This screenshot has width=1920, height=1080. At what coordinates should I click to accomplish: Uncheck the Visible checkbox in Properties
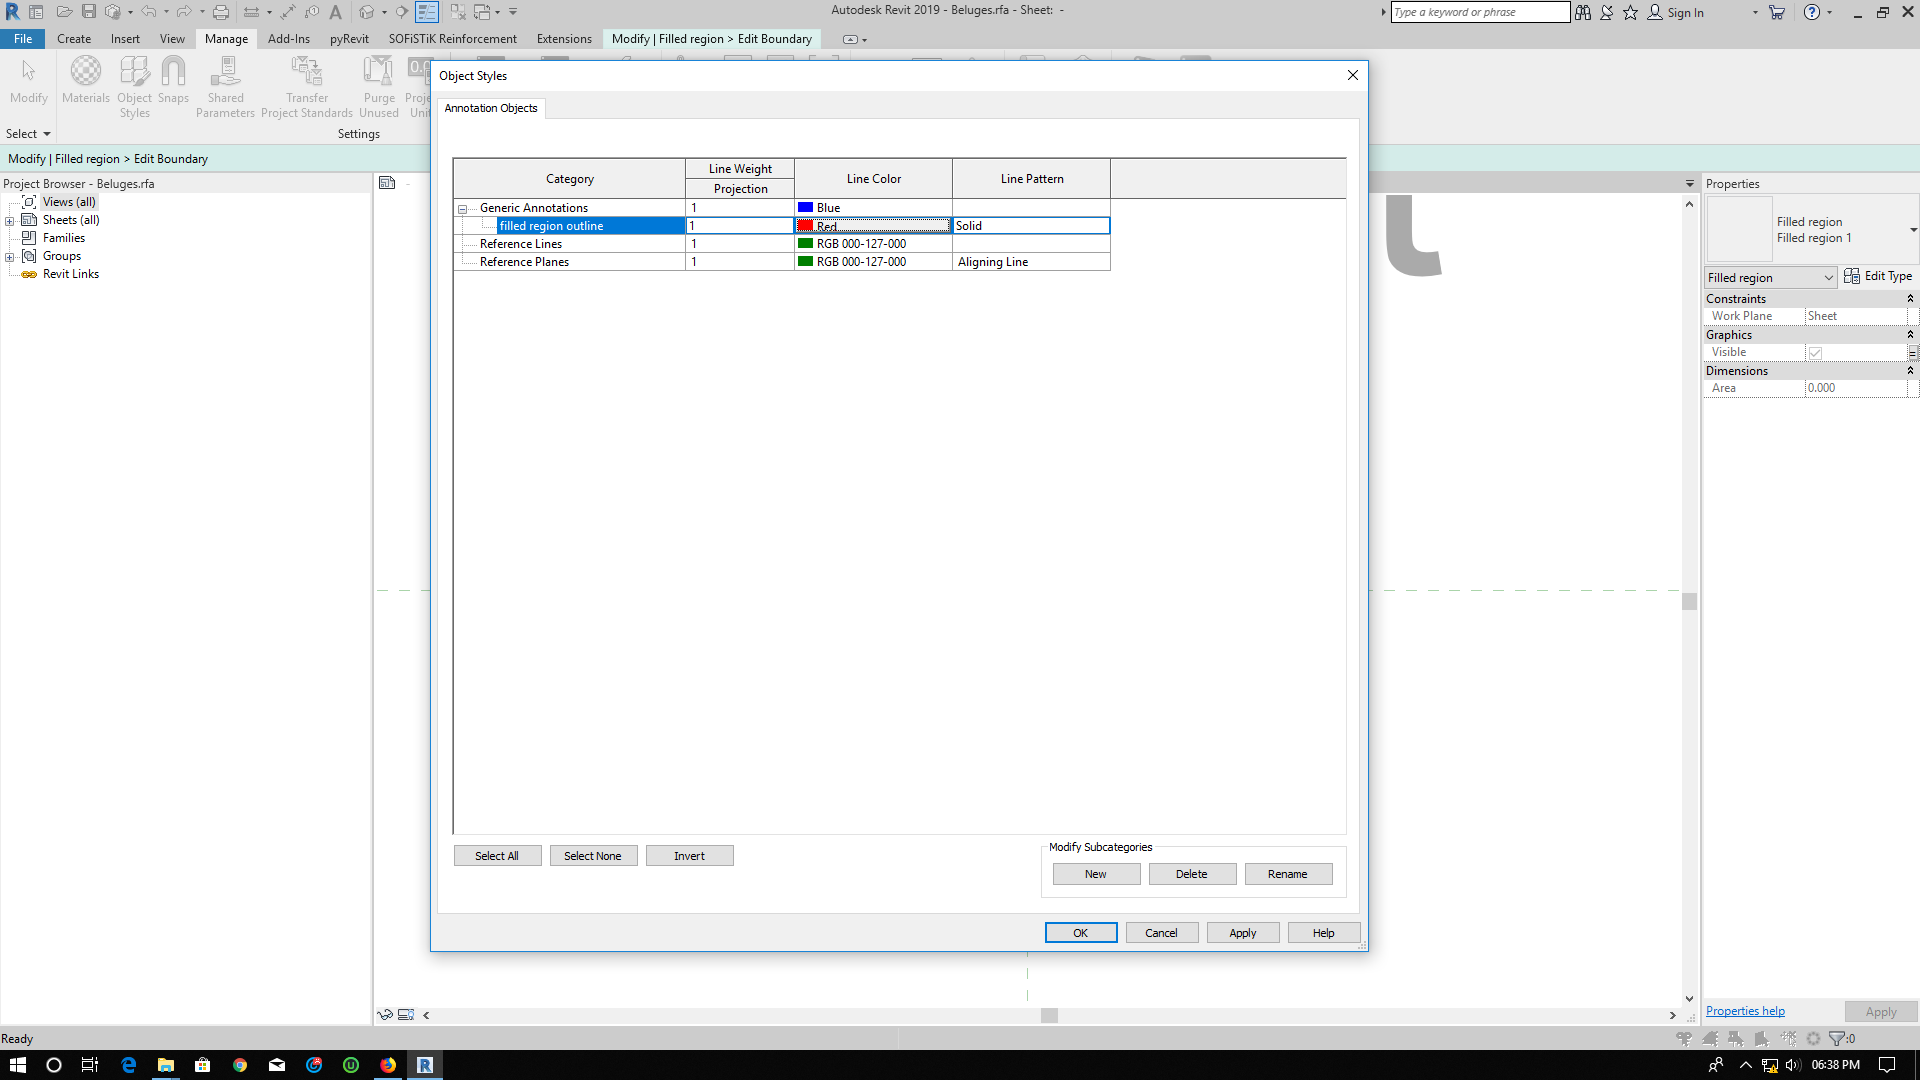pos(1817,352)
